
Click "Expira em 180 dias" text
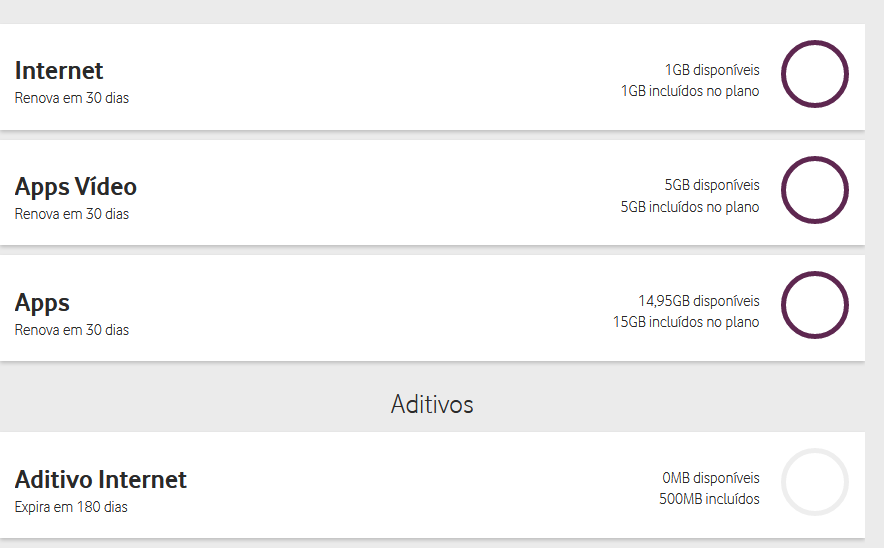coord(71,507)
